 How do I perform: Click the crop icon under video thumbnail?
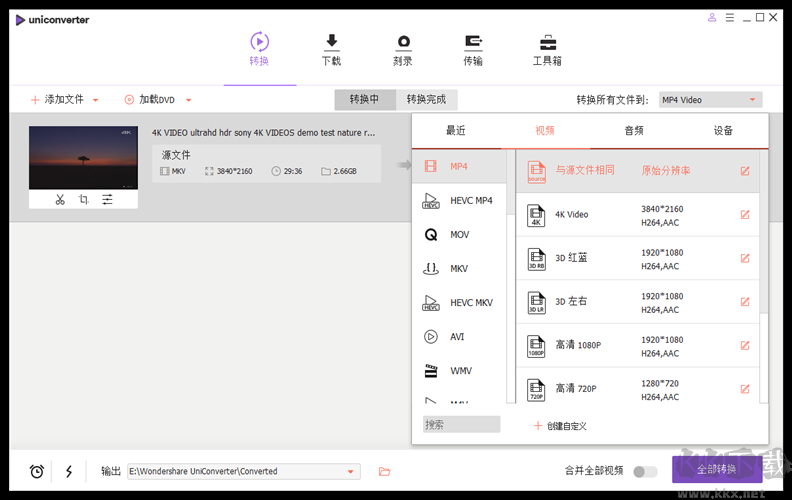[x=83, y=200]
